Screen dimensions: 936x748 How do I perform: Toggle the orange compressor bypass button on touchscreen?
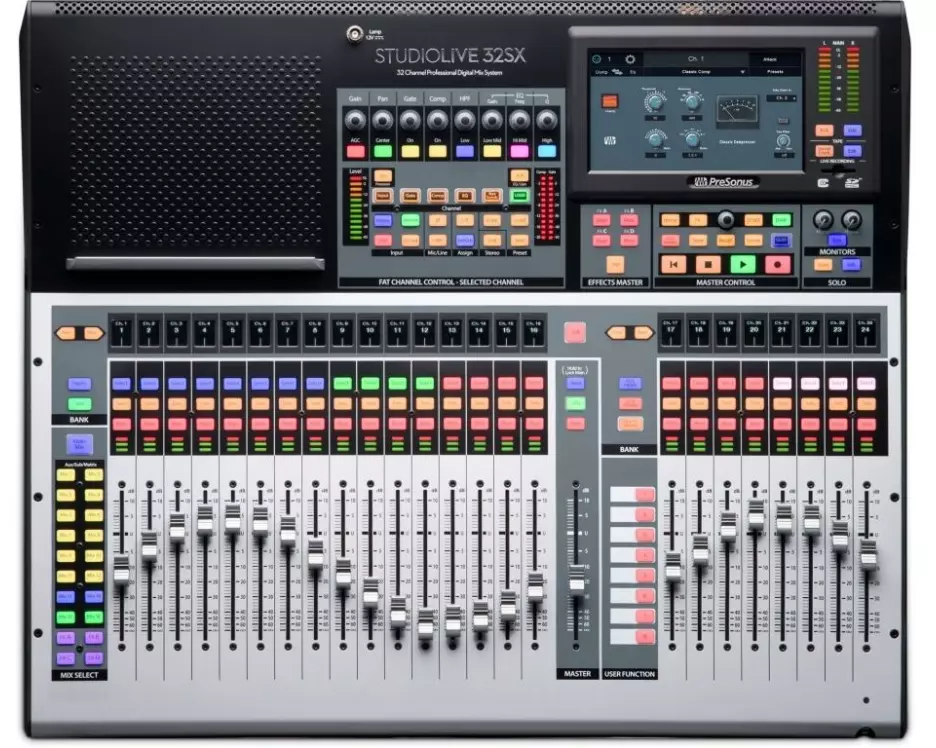coord(609,100)
